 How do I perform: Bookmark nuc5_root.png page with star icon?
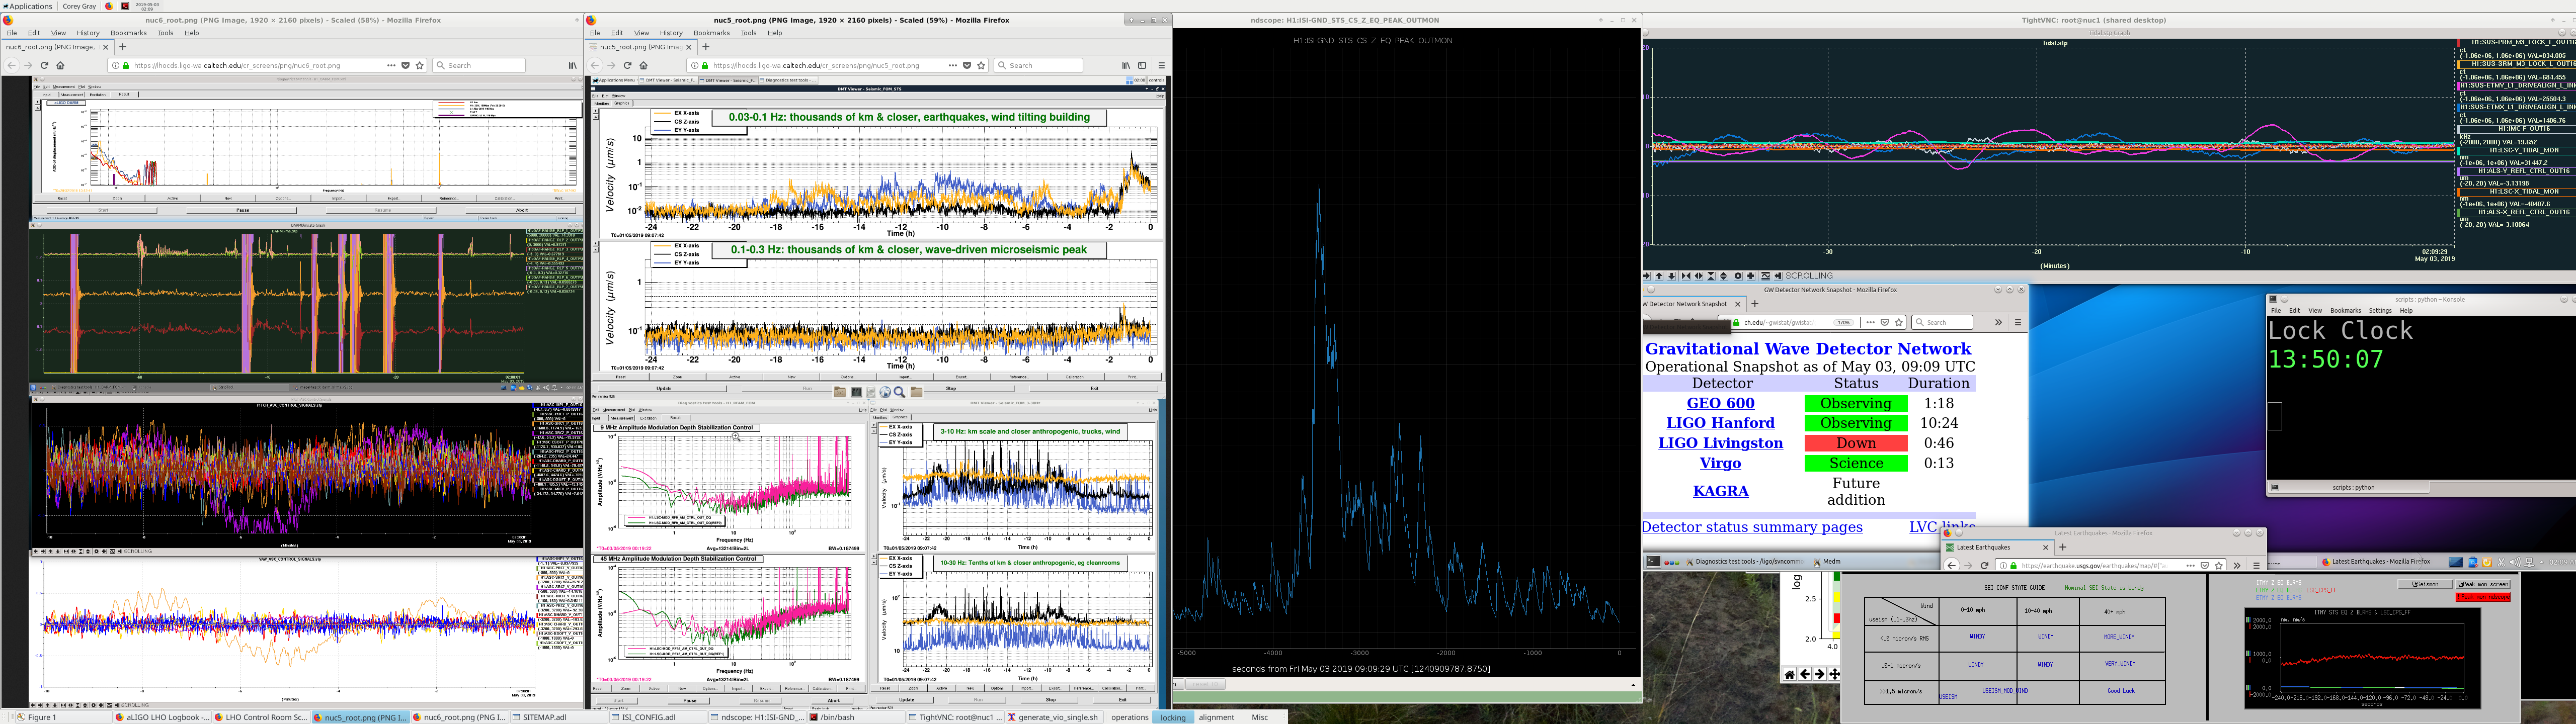(981, 65)
